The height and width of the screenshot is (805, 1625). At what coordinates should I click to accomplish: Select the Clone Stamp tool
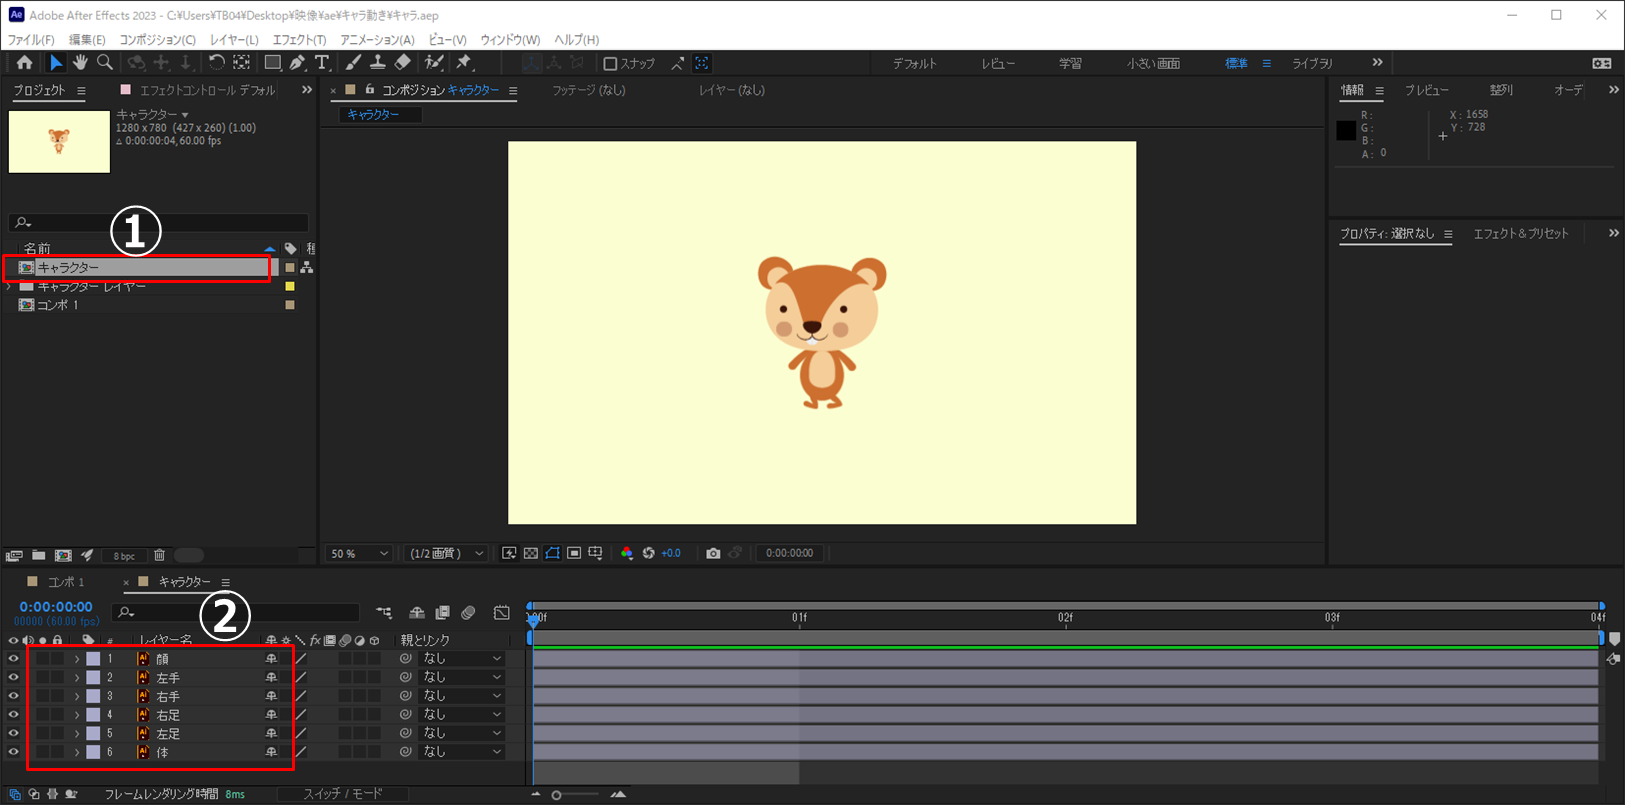click(378, 63)
